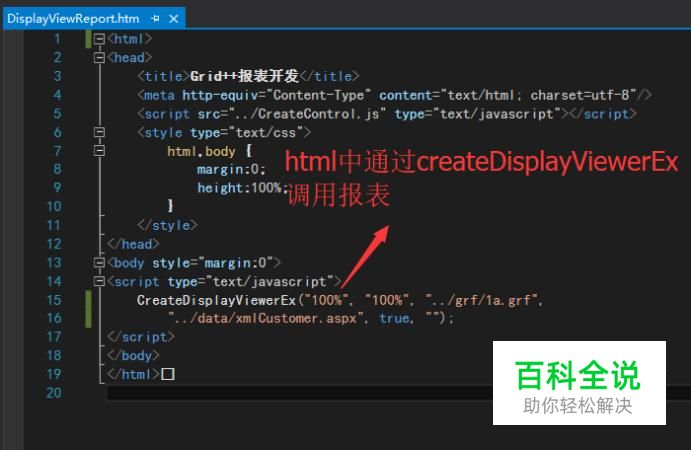Collapse the <head> block on line 2
This screenshot has width=691, height=450.
[99, 57]
